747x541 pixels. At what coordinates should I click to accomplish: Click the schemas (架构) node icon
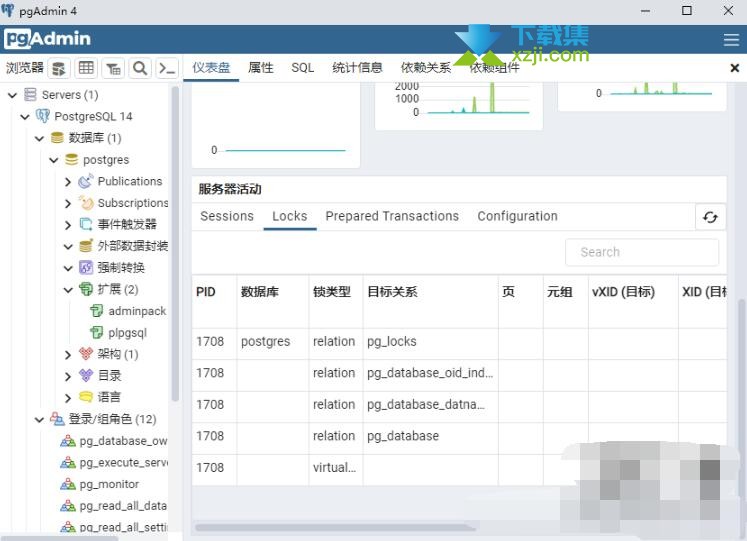(86, 354)
